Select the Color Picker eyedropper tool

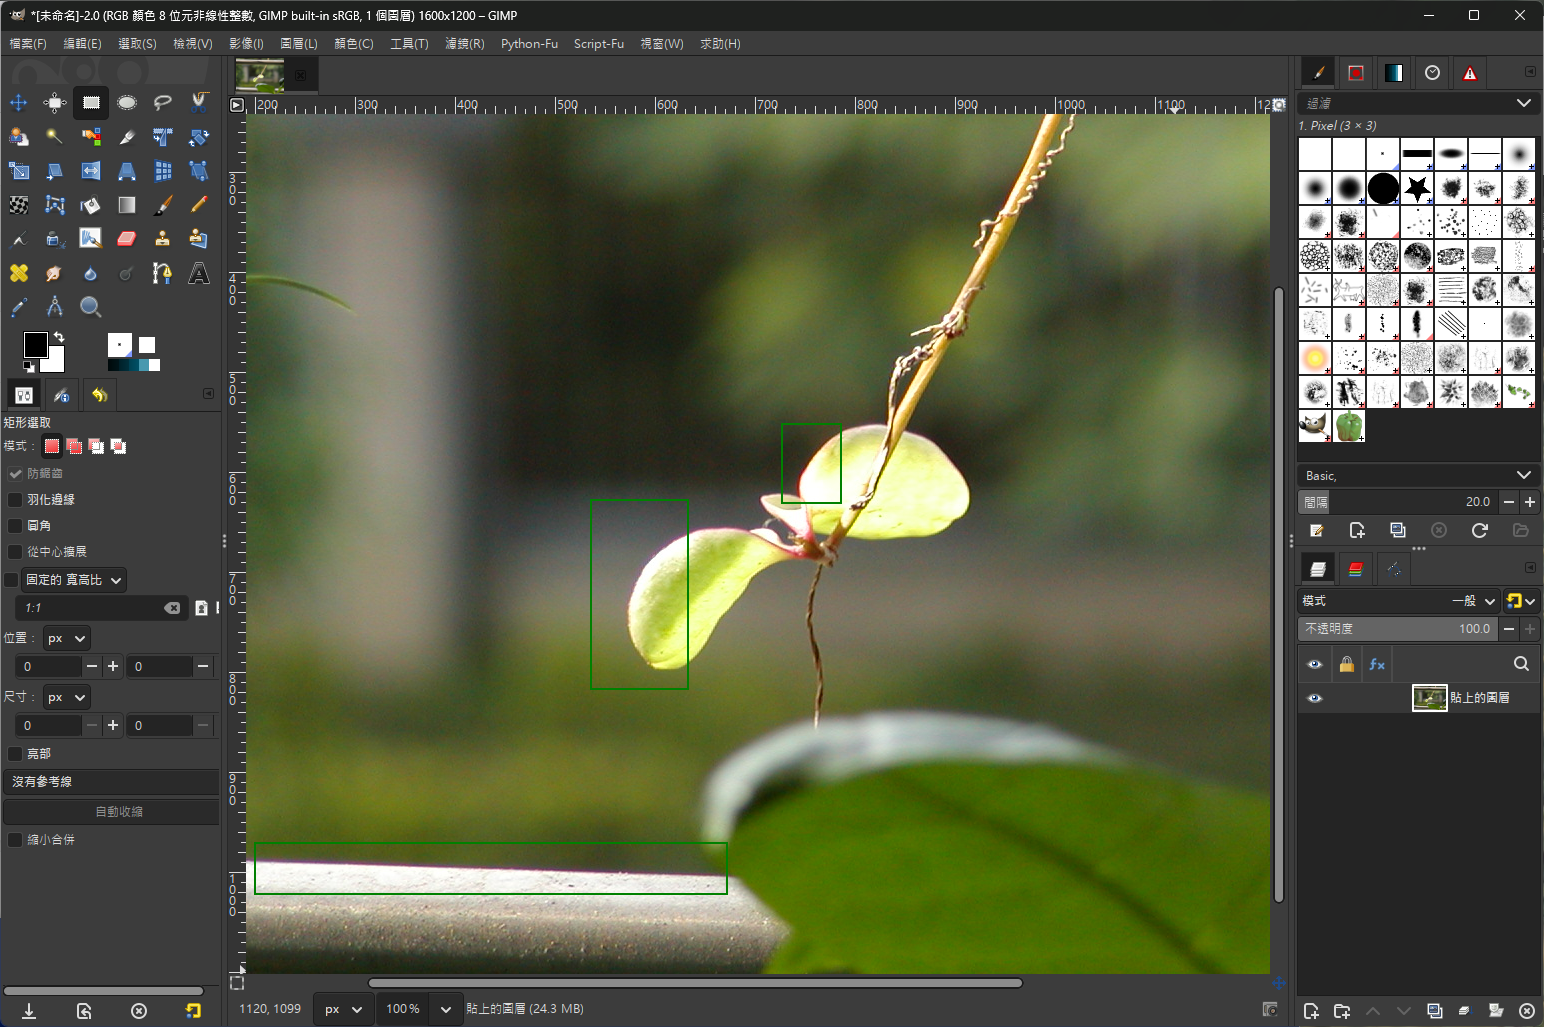19,306
